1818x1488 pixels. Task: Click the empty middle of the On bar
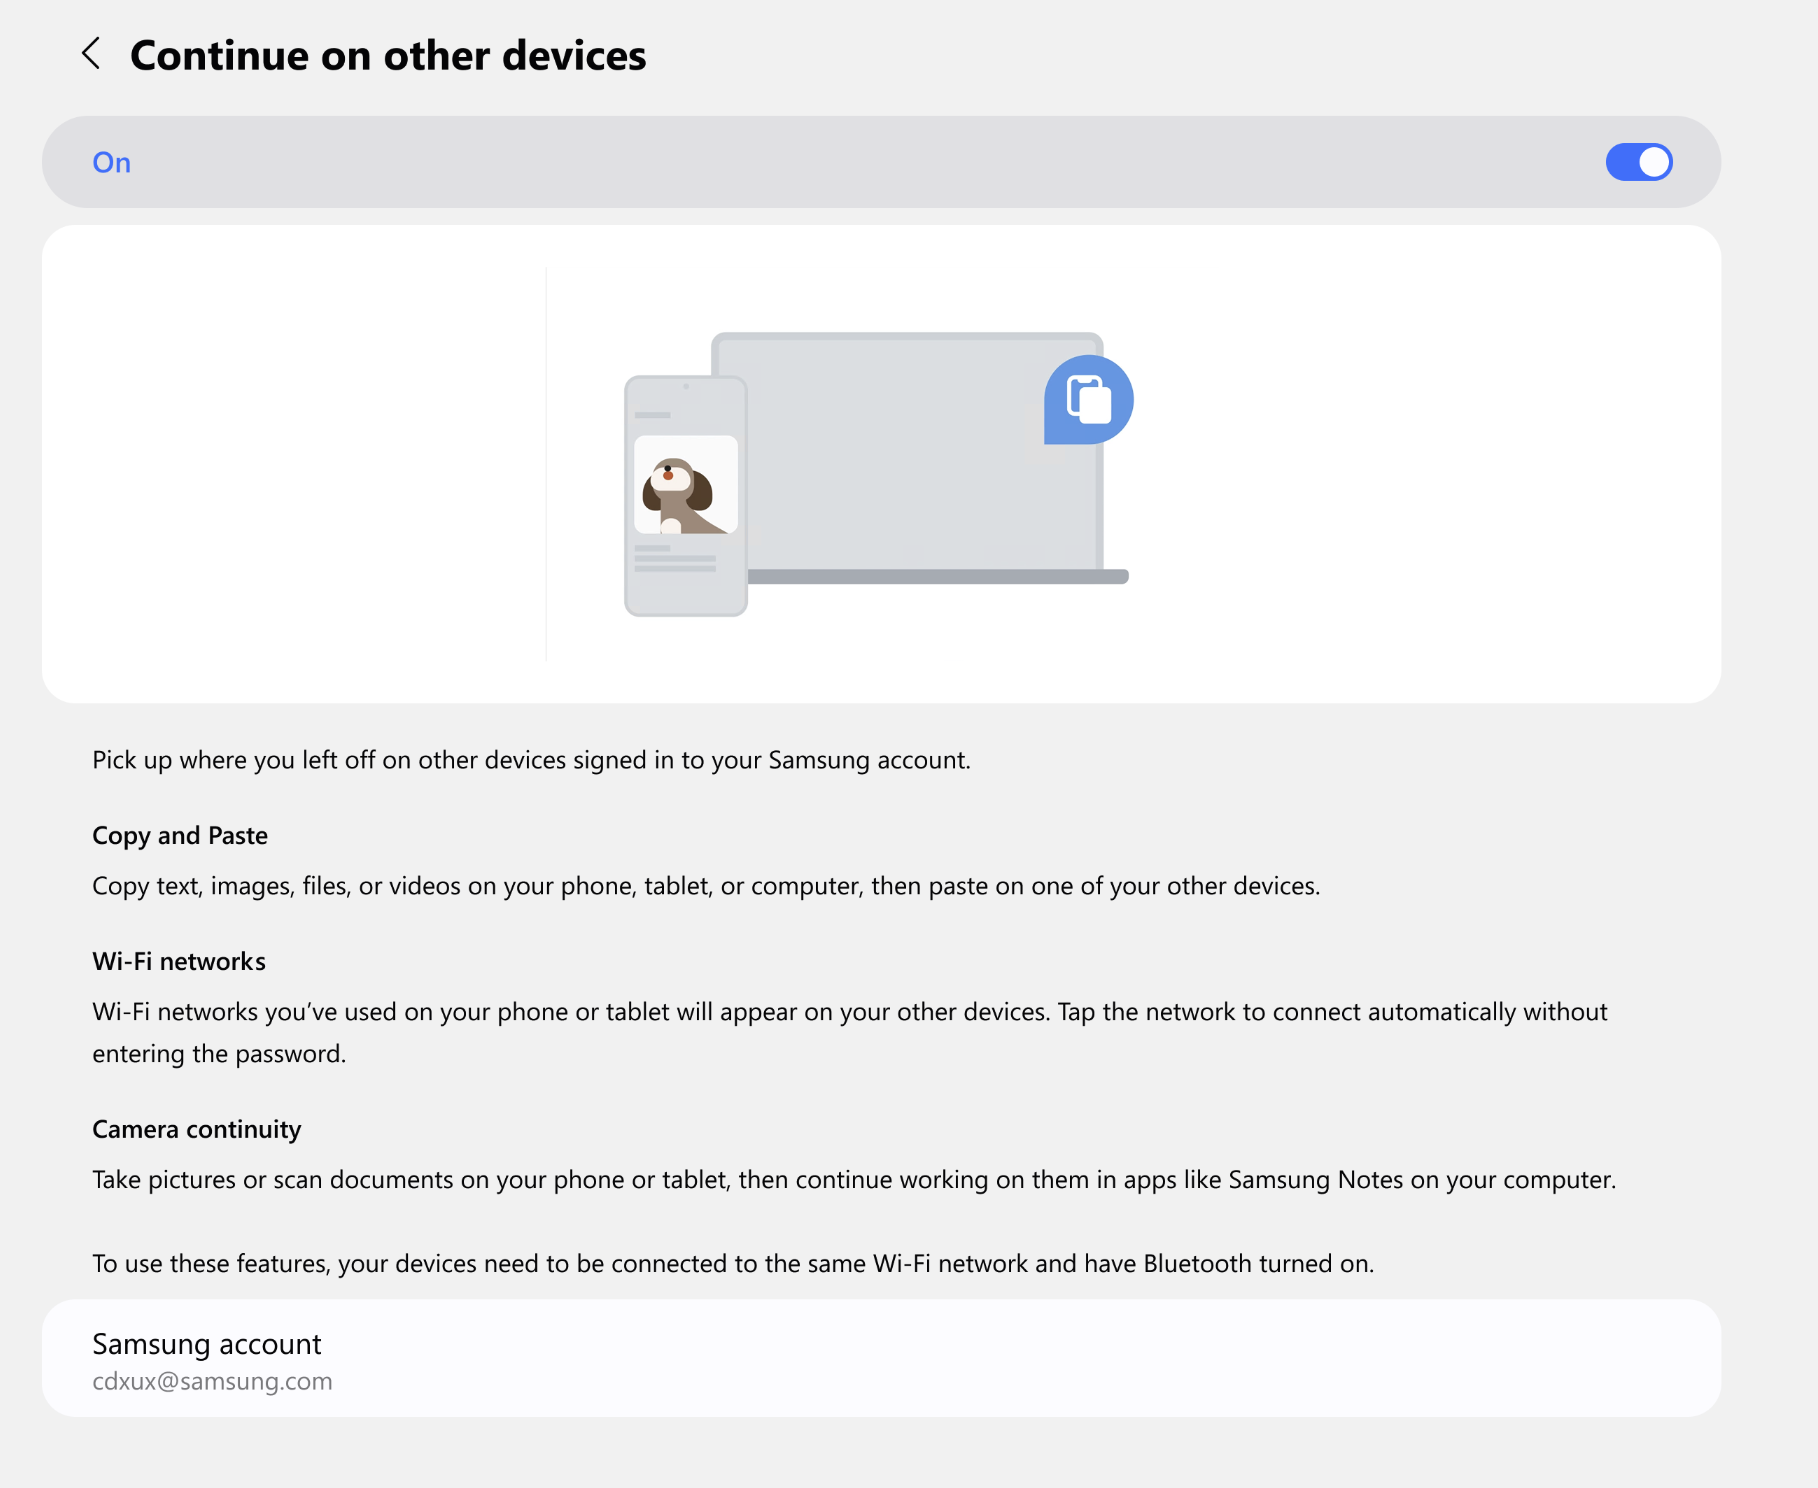(x=860, y=162)
